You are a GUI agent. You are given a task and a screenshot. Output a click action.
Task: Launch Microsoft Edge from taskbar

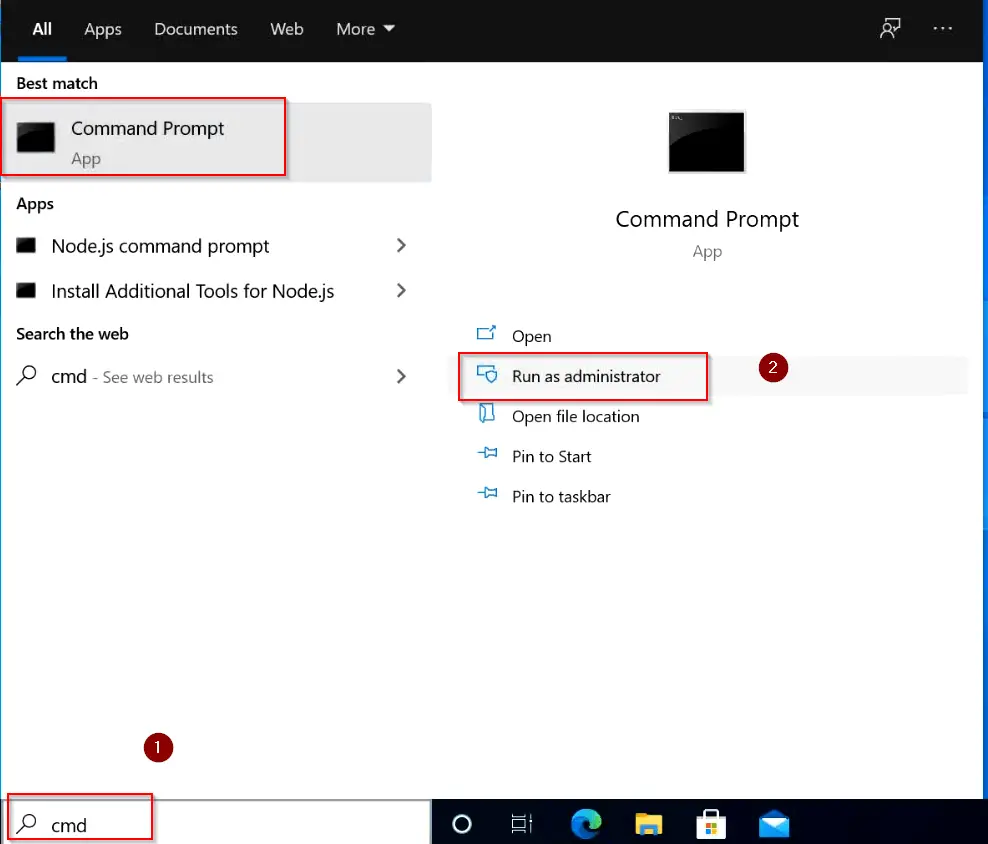tap(586, 823)
